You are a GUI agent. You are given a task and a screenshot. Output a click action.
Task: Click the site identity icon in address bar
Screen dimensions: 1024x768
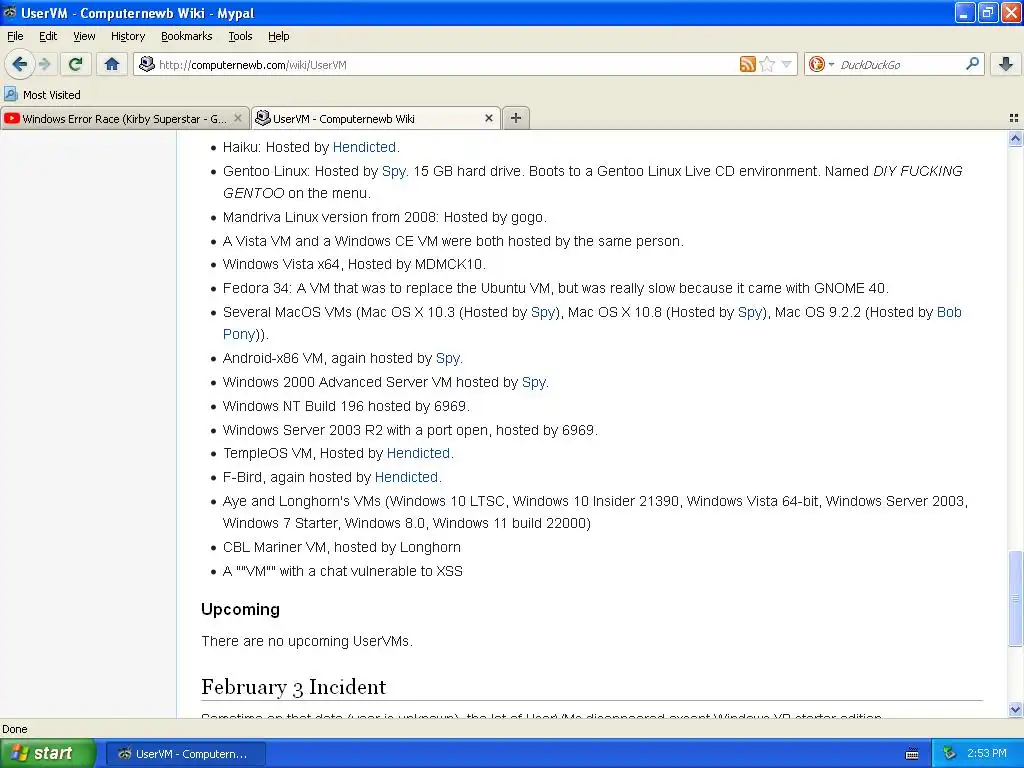pos(147,64)
